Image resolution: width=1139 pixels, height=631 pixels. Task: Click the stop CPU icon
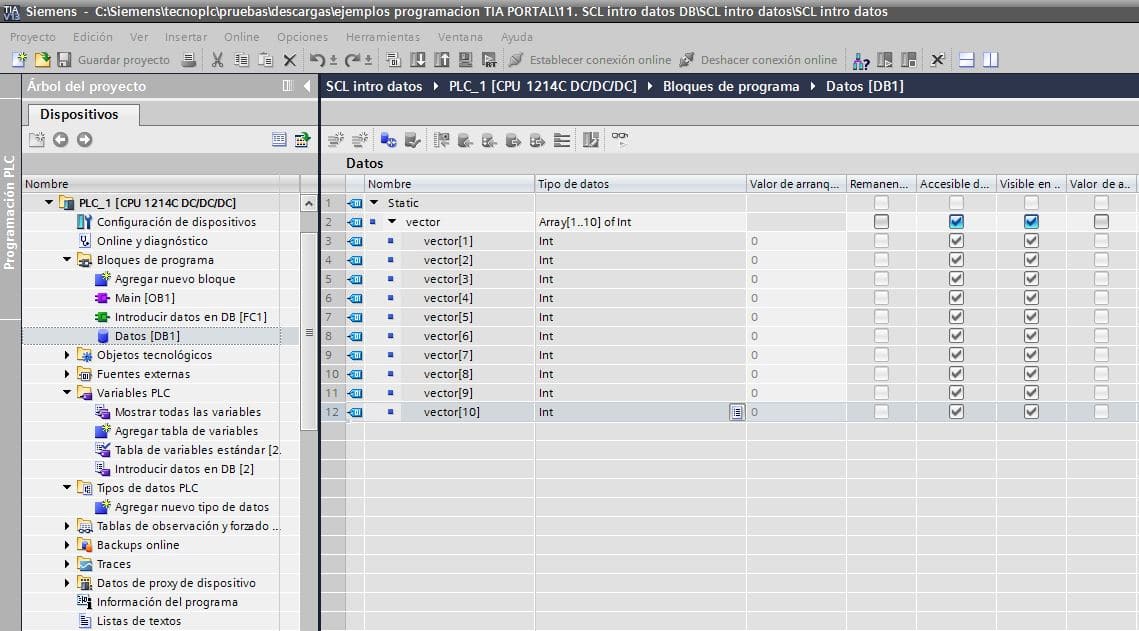coord(909,60)
